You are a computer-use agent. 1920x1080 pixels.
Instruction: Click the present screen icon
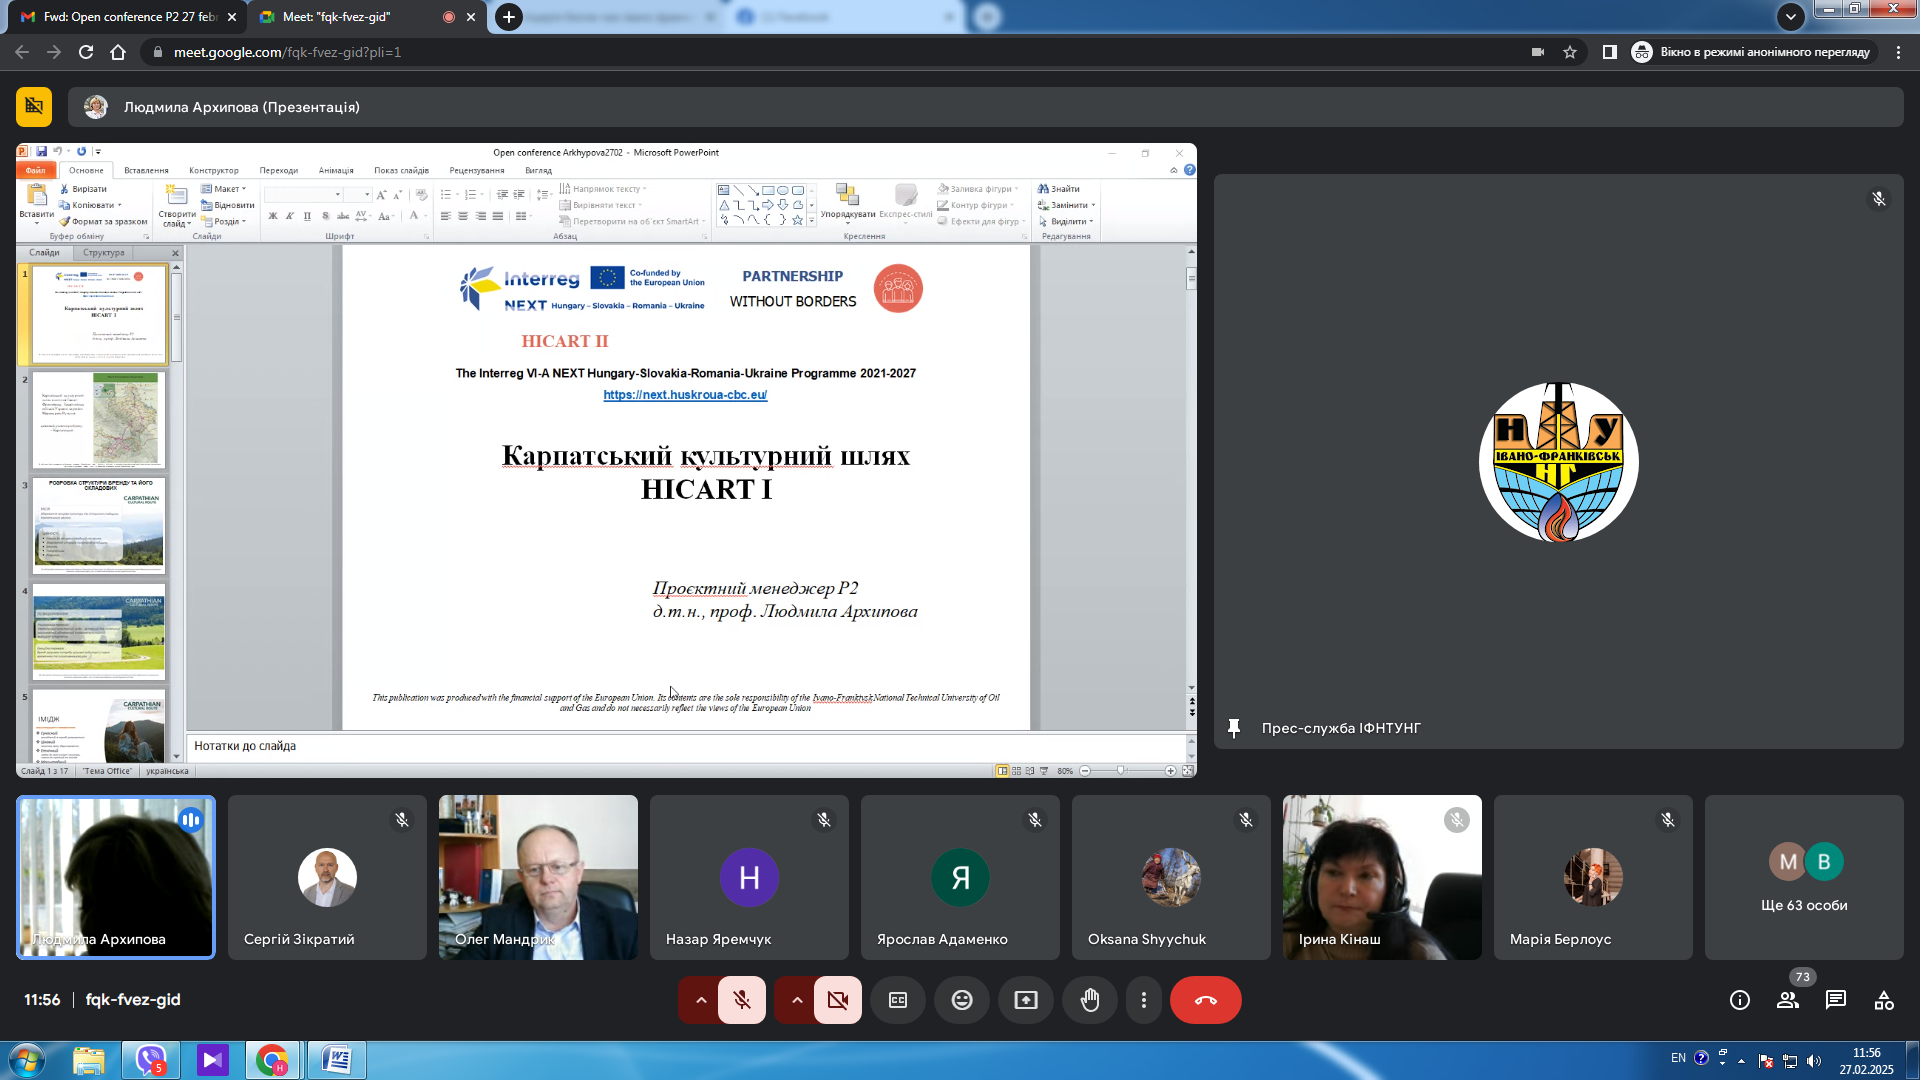click(1026, 1000)
